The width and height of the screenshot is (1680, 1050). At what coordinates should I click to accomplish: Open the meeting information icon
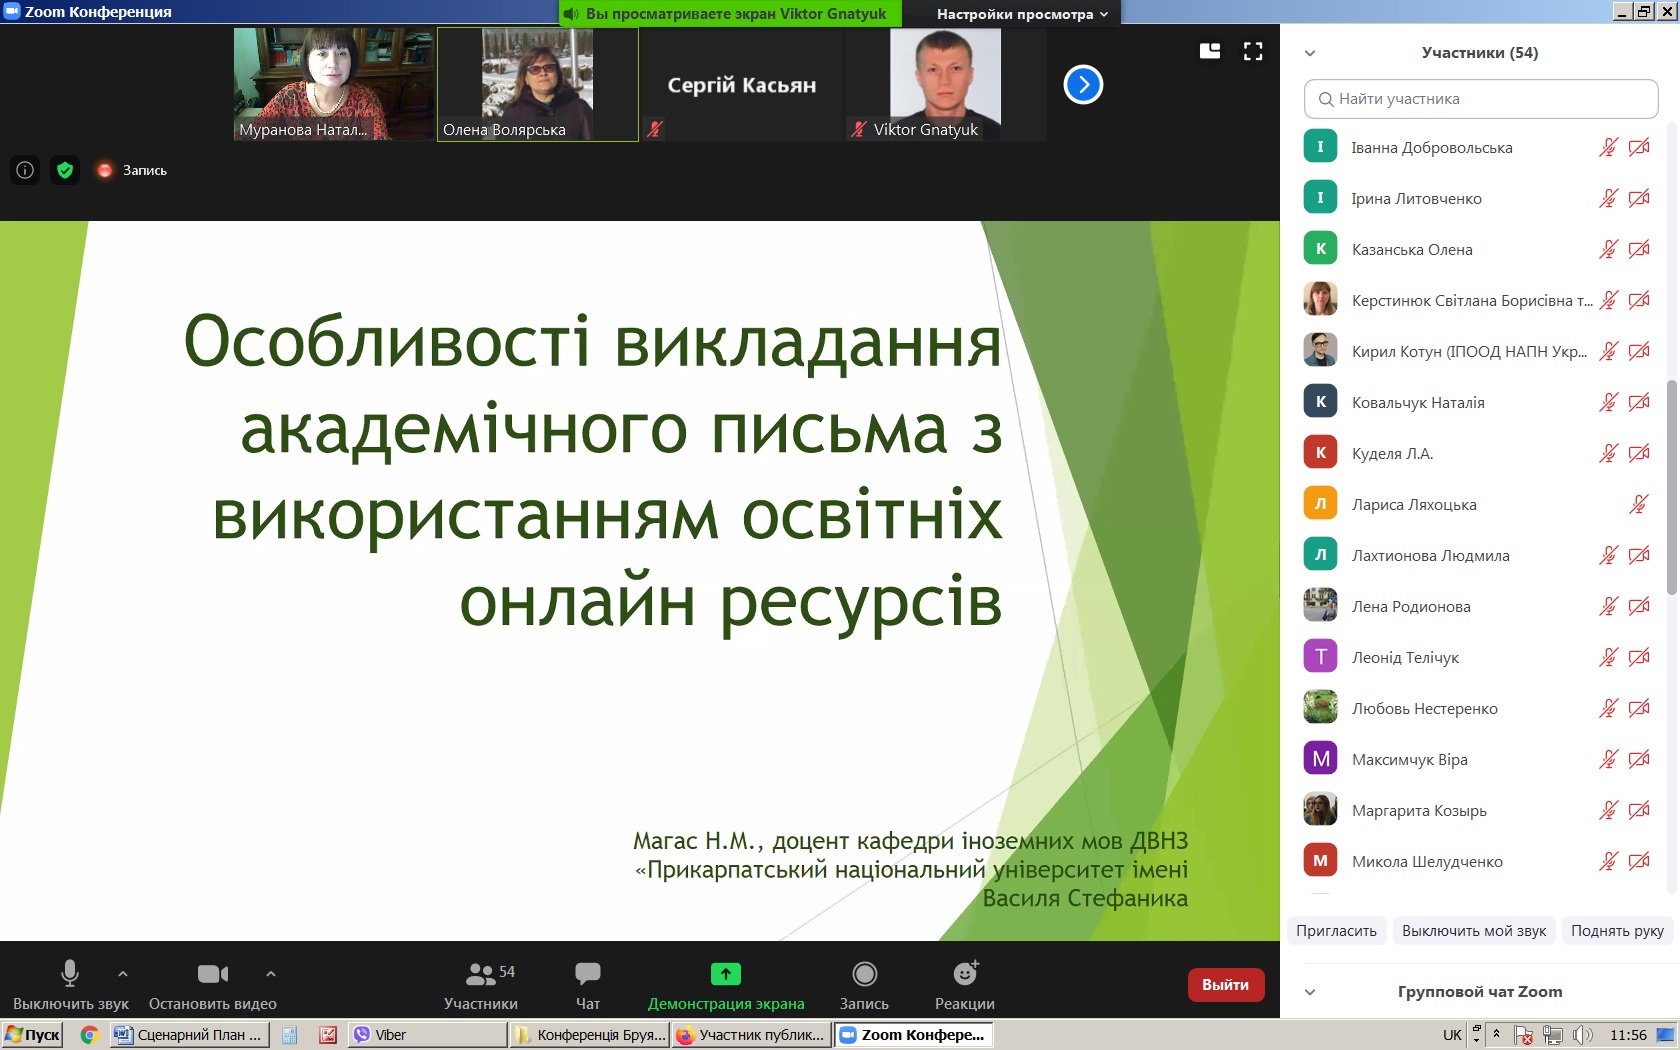(25, 170)
